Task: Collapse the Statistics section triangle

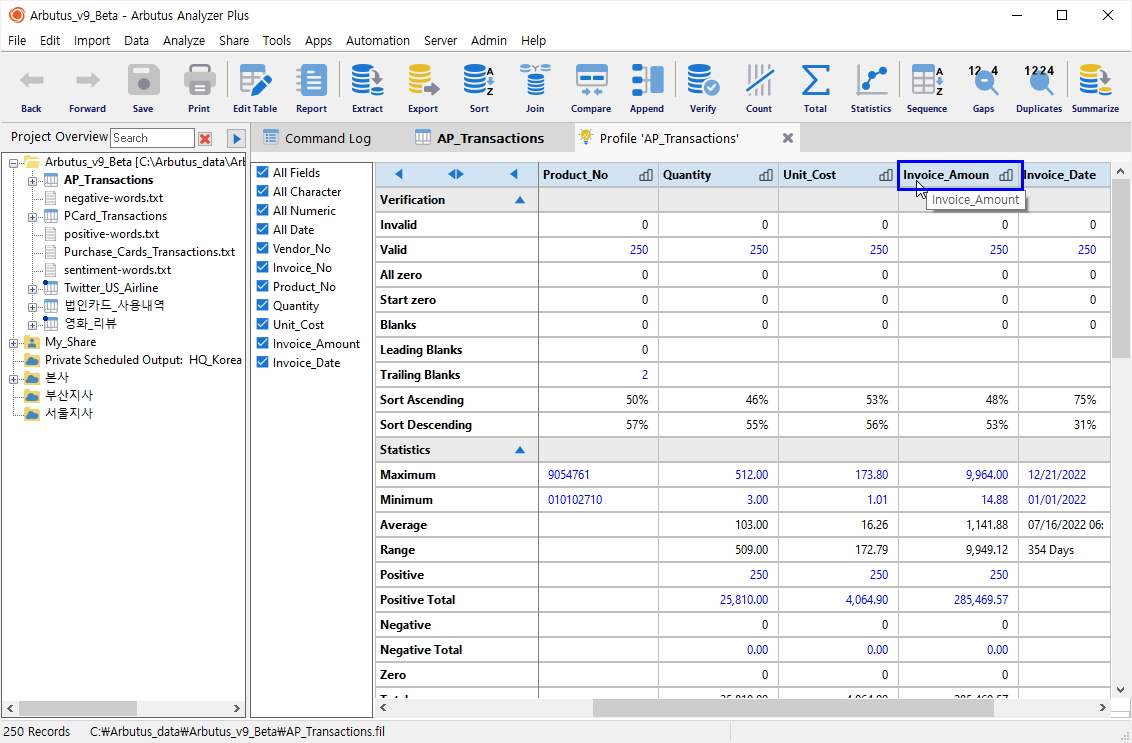Action: (x=520, y=450)
